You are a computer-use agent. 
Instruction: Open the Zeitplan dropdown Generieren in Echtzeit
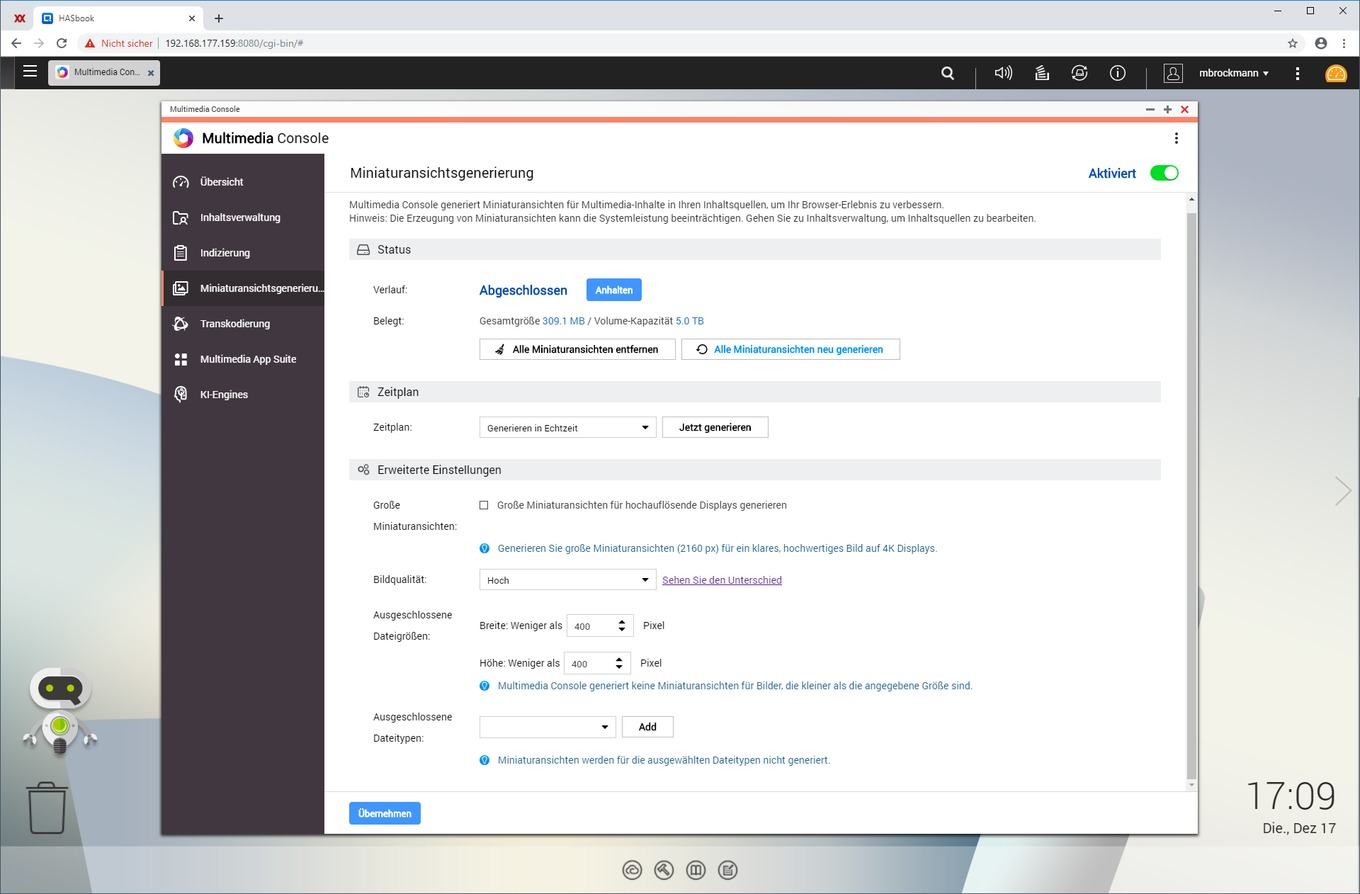568,427
